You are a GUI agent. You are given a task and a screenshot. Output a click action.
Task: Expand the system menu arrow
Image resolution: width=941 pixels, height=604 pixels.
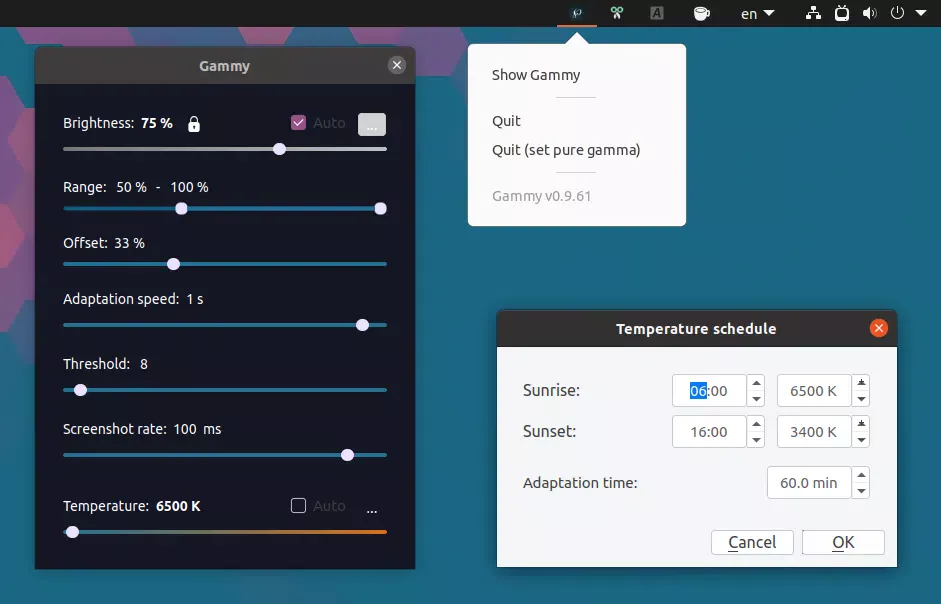[921, 13]
